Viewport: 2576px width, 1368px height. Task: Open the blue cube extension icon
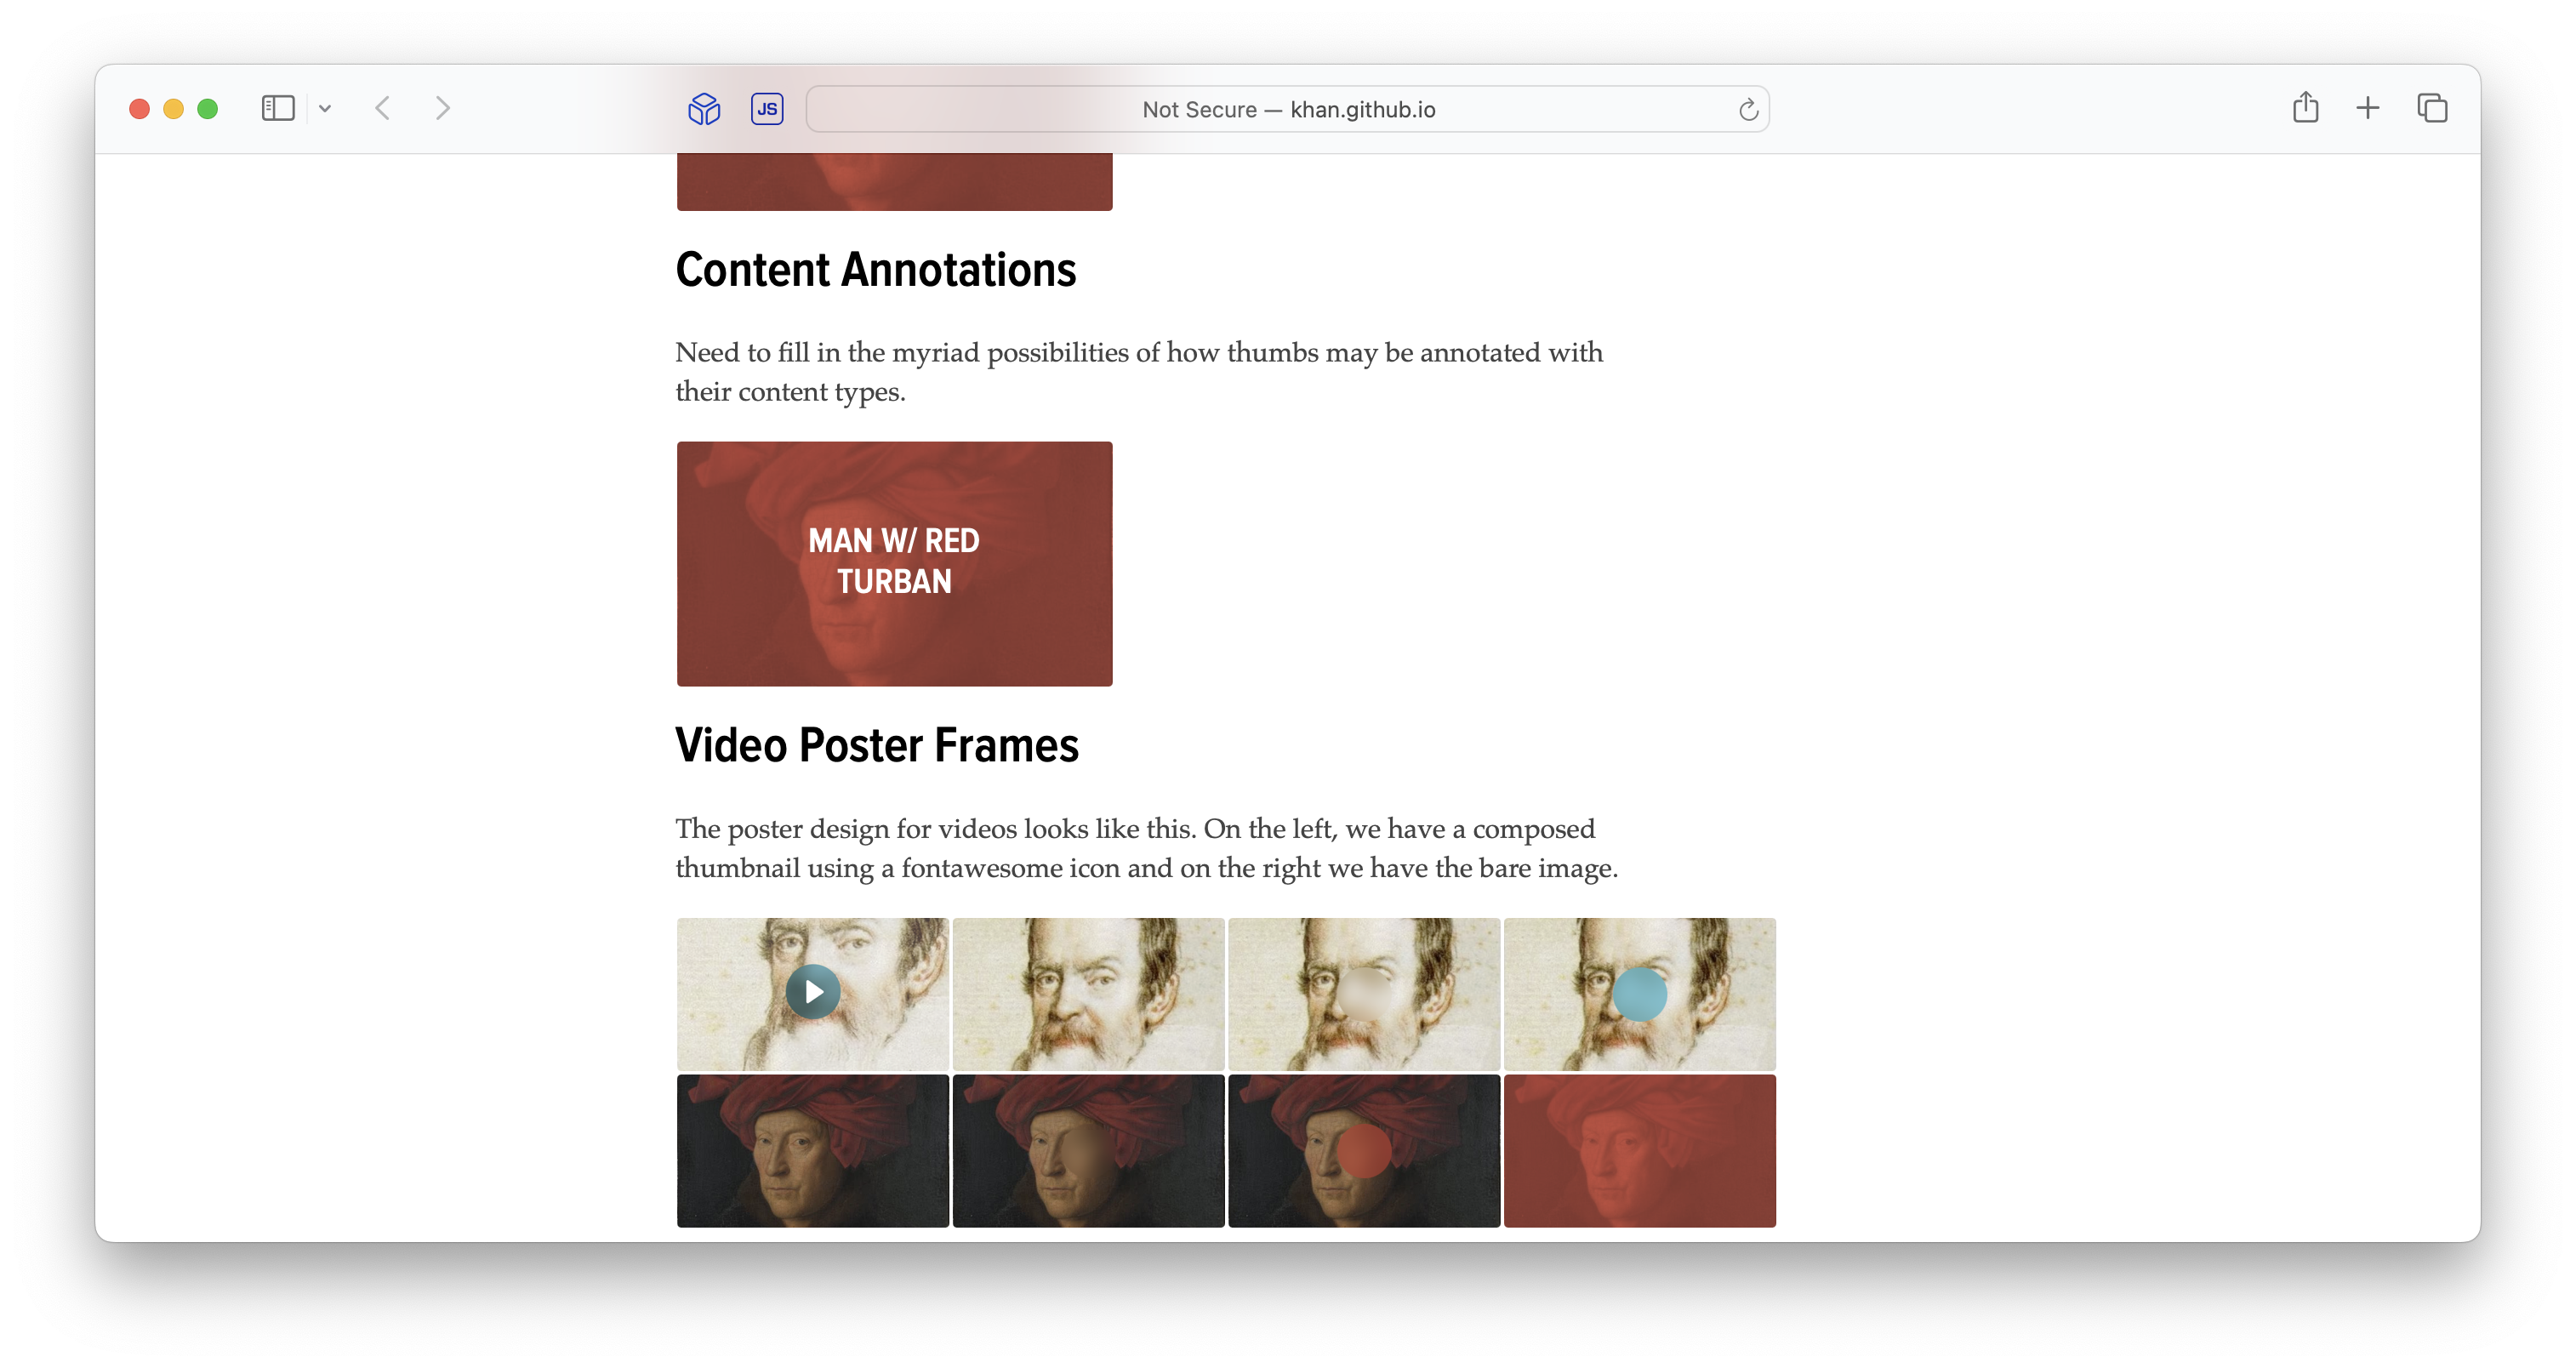click(704, 108)
